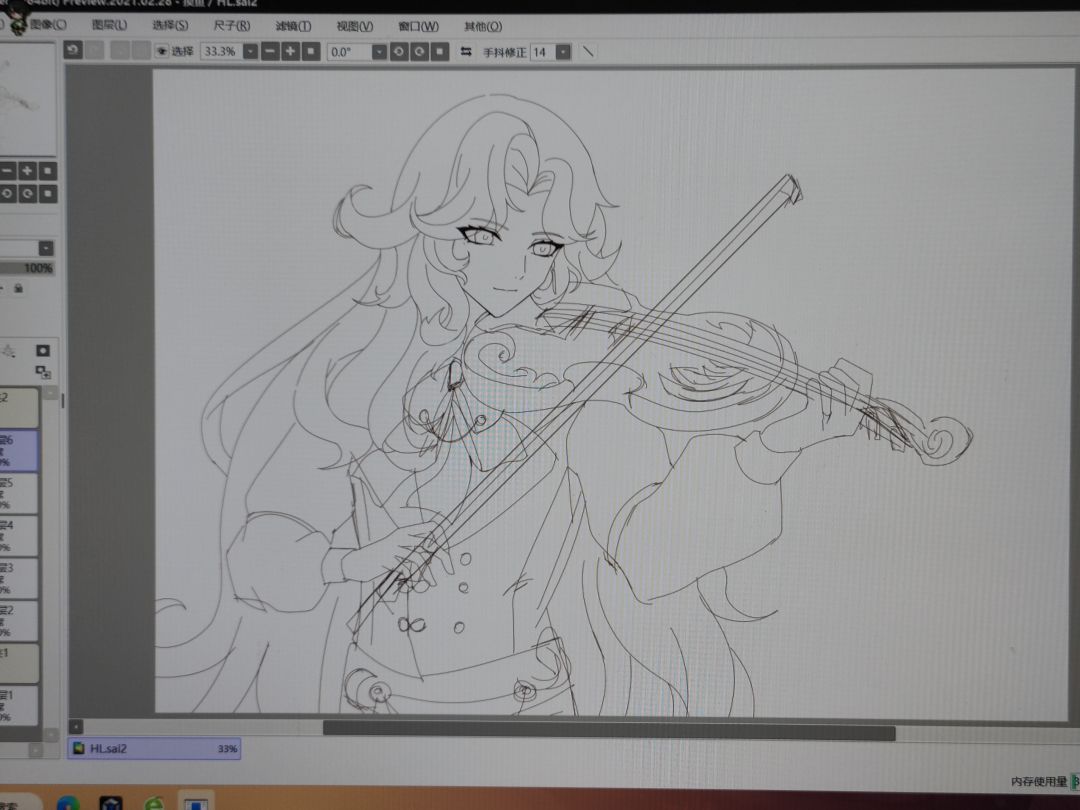Rotate the canvas counterclockwise
The height and width of the screenshot is (810, 1080).
coord(399,52)
